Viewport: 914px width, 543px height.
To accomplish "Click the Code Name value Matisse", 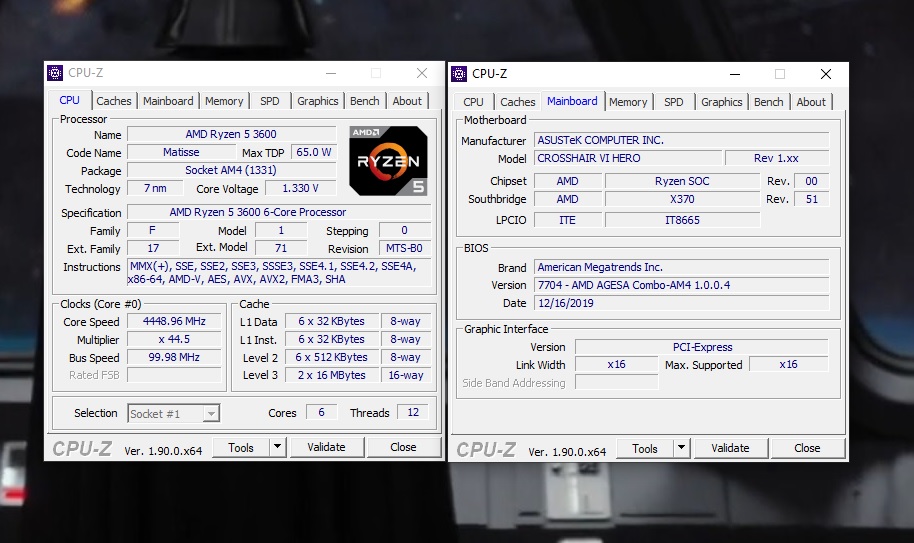I will [181, 152].
